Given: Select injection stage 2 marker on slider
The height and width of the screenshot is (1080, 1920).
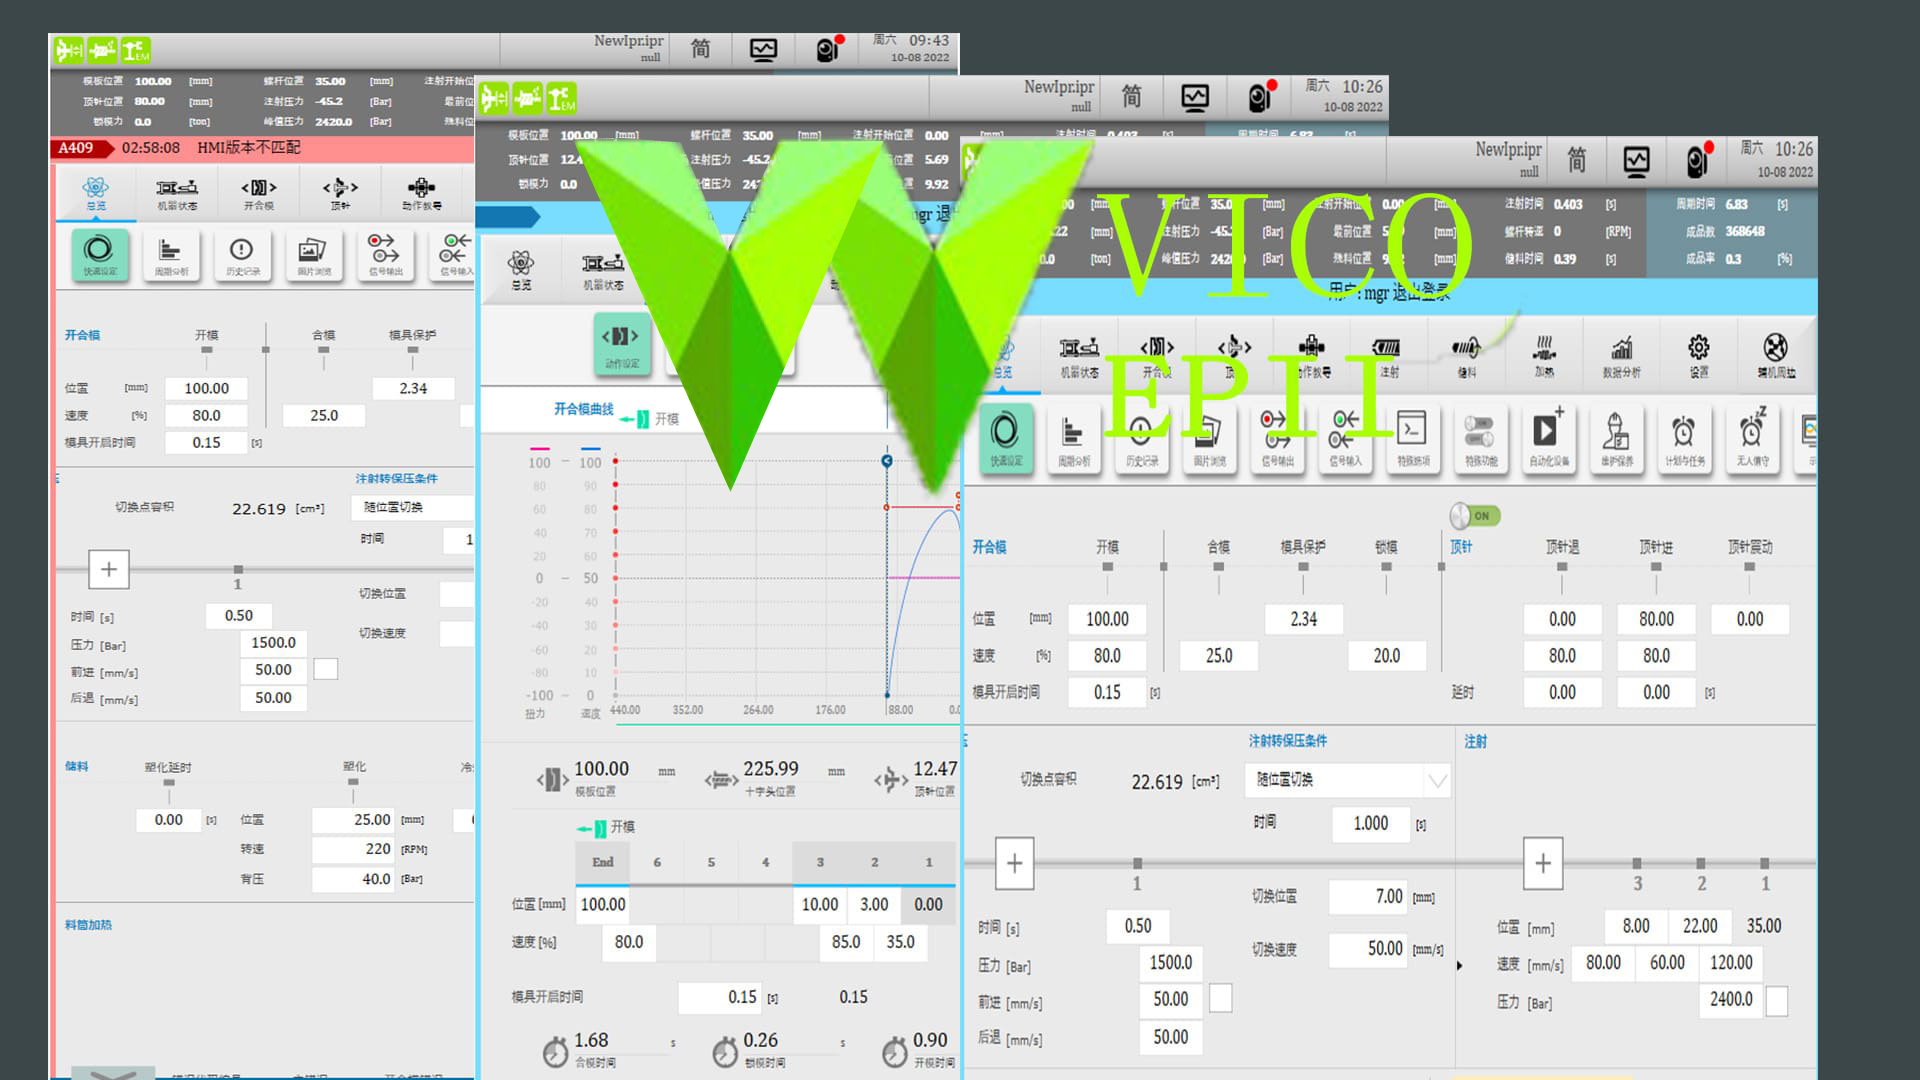Looking at the screenshot, I should click(x=1701, y=863).
